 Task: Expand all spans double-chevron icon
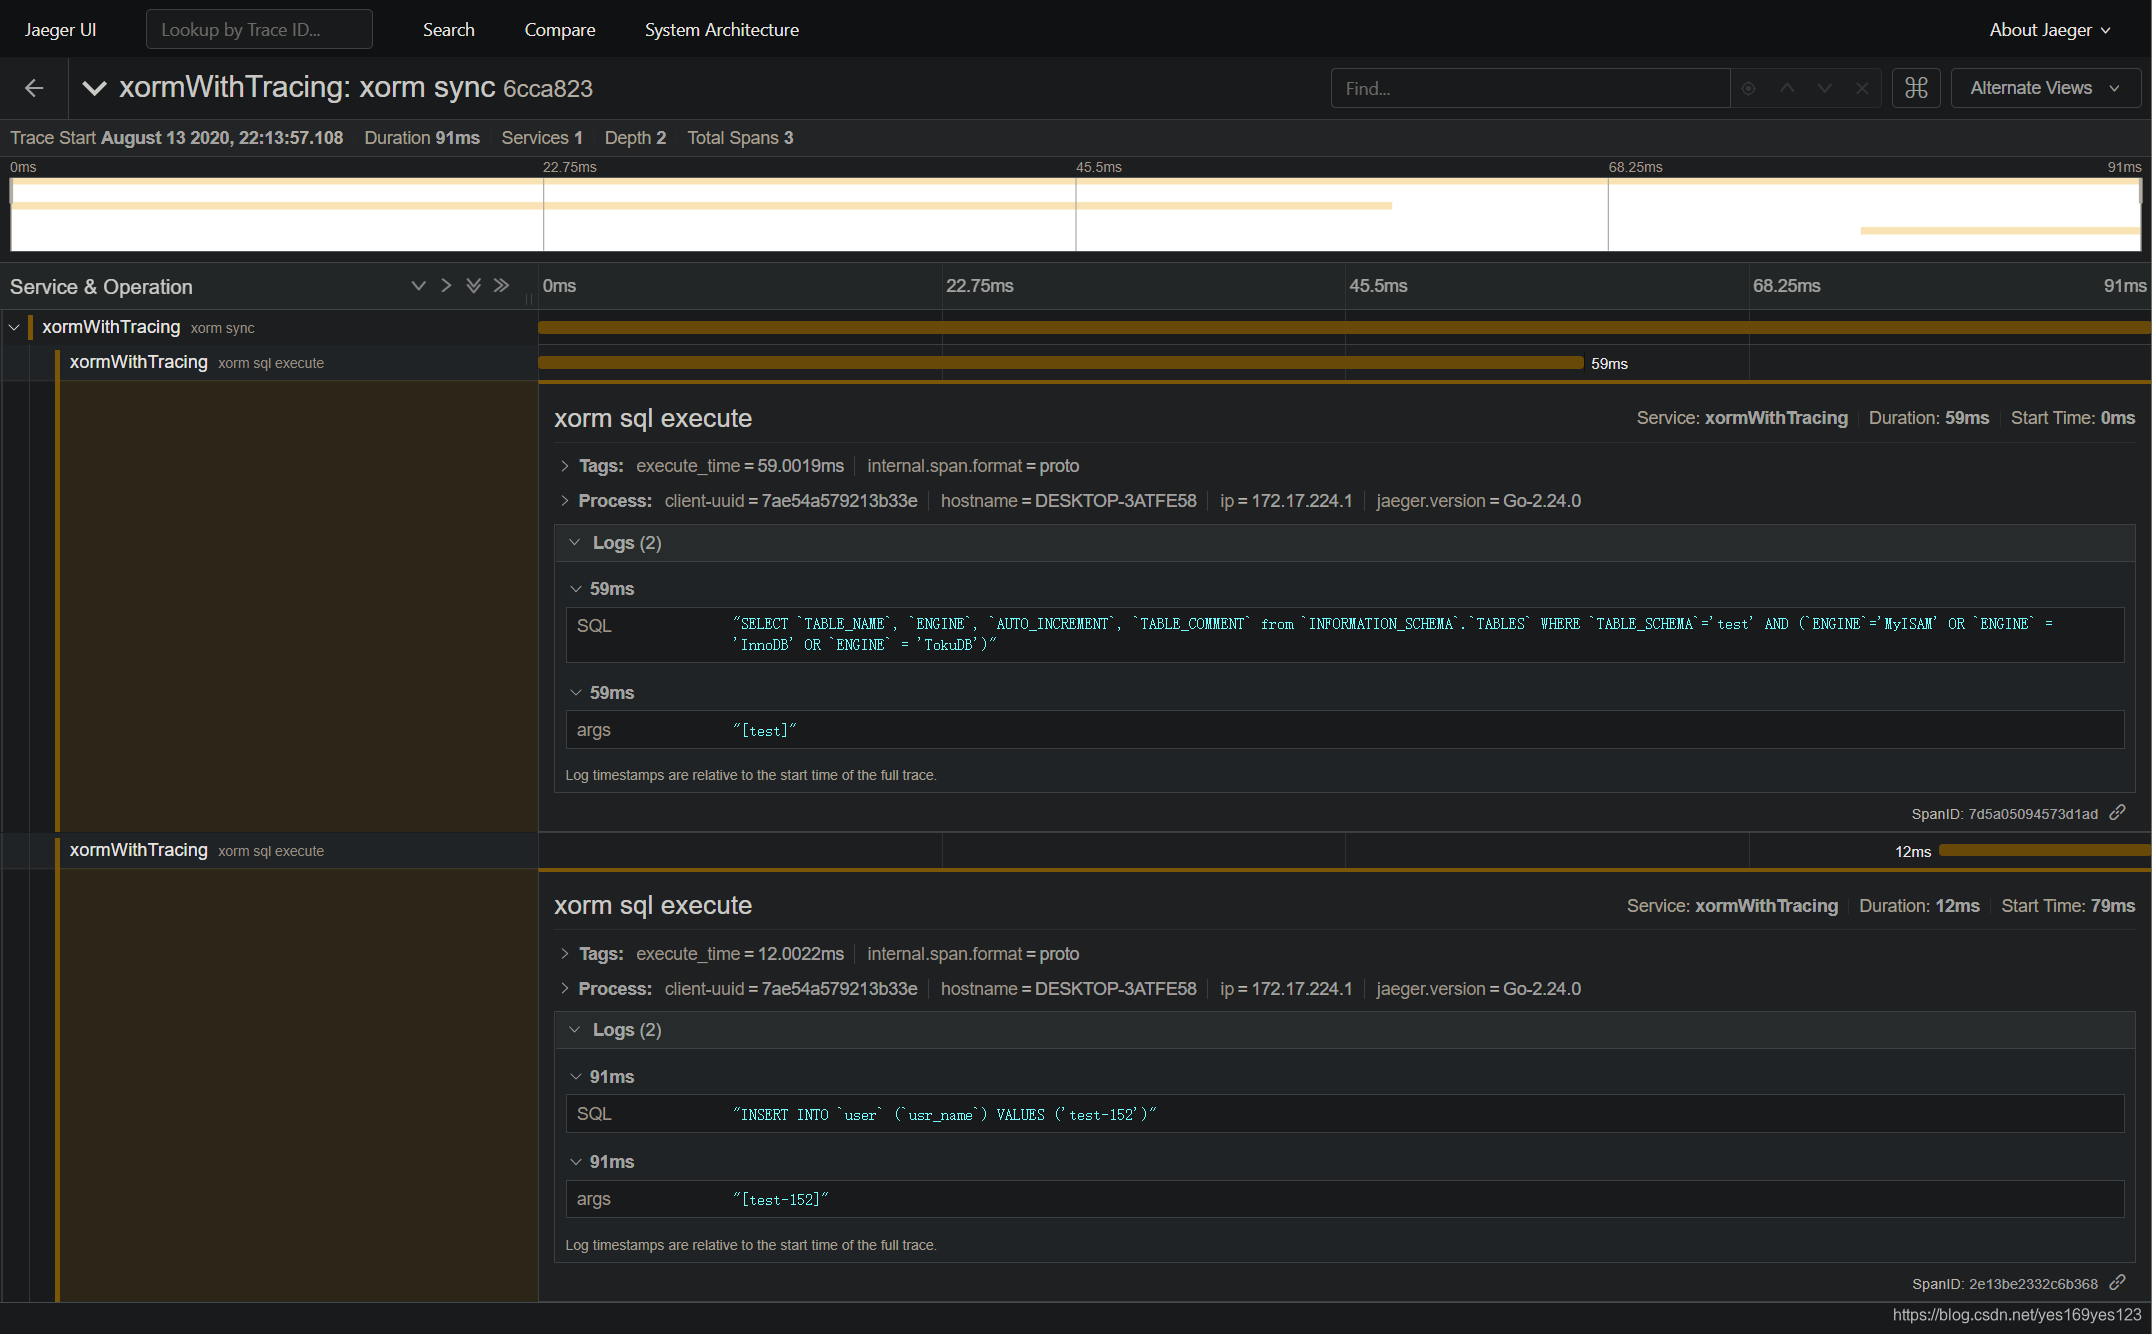(473, 286)
